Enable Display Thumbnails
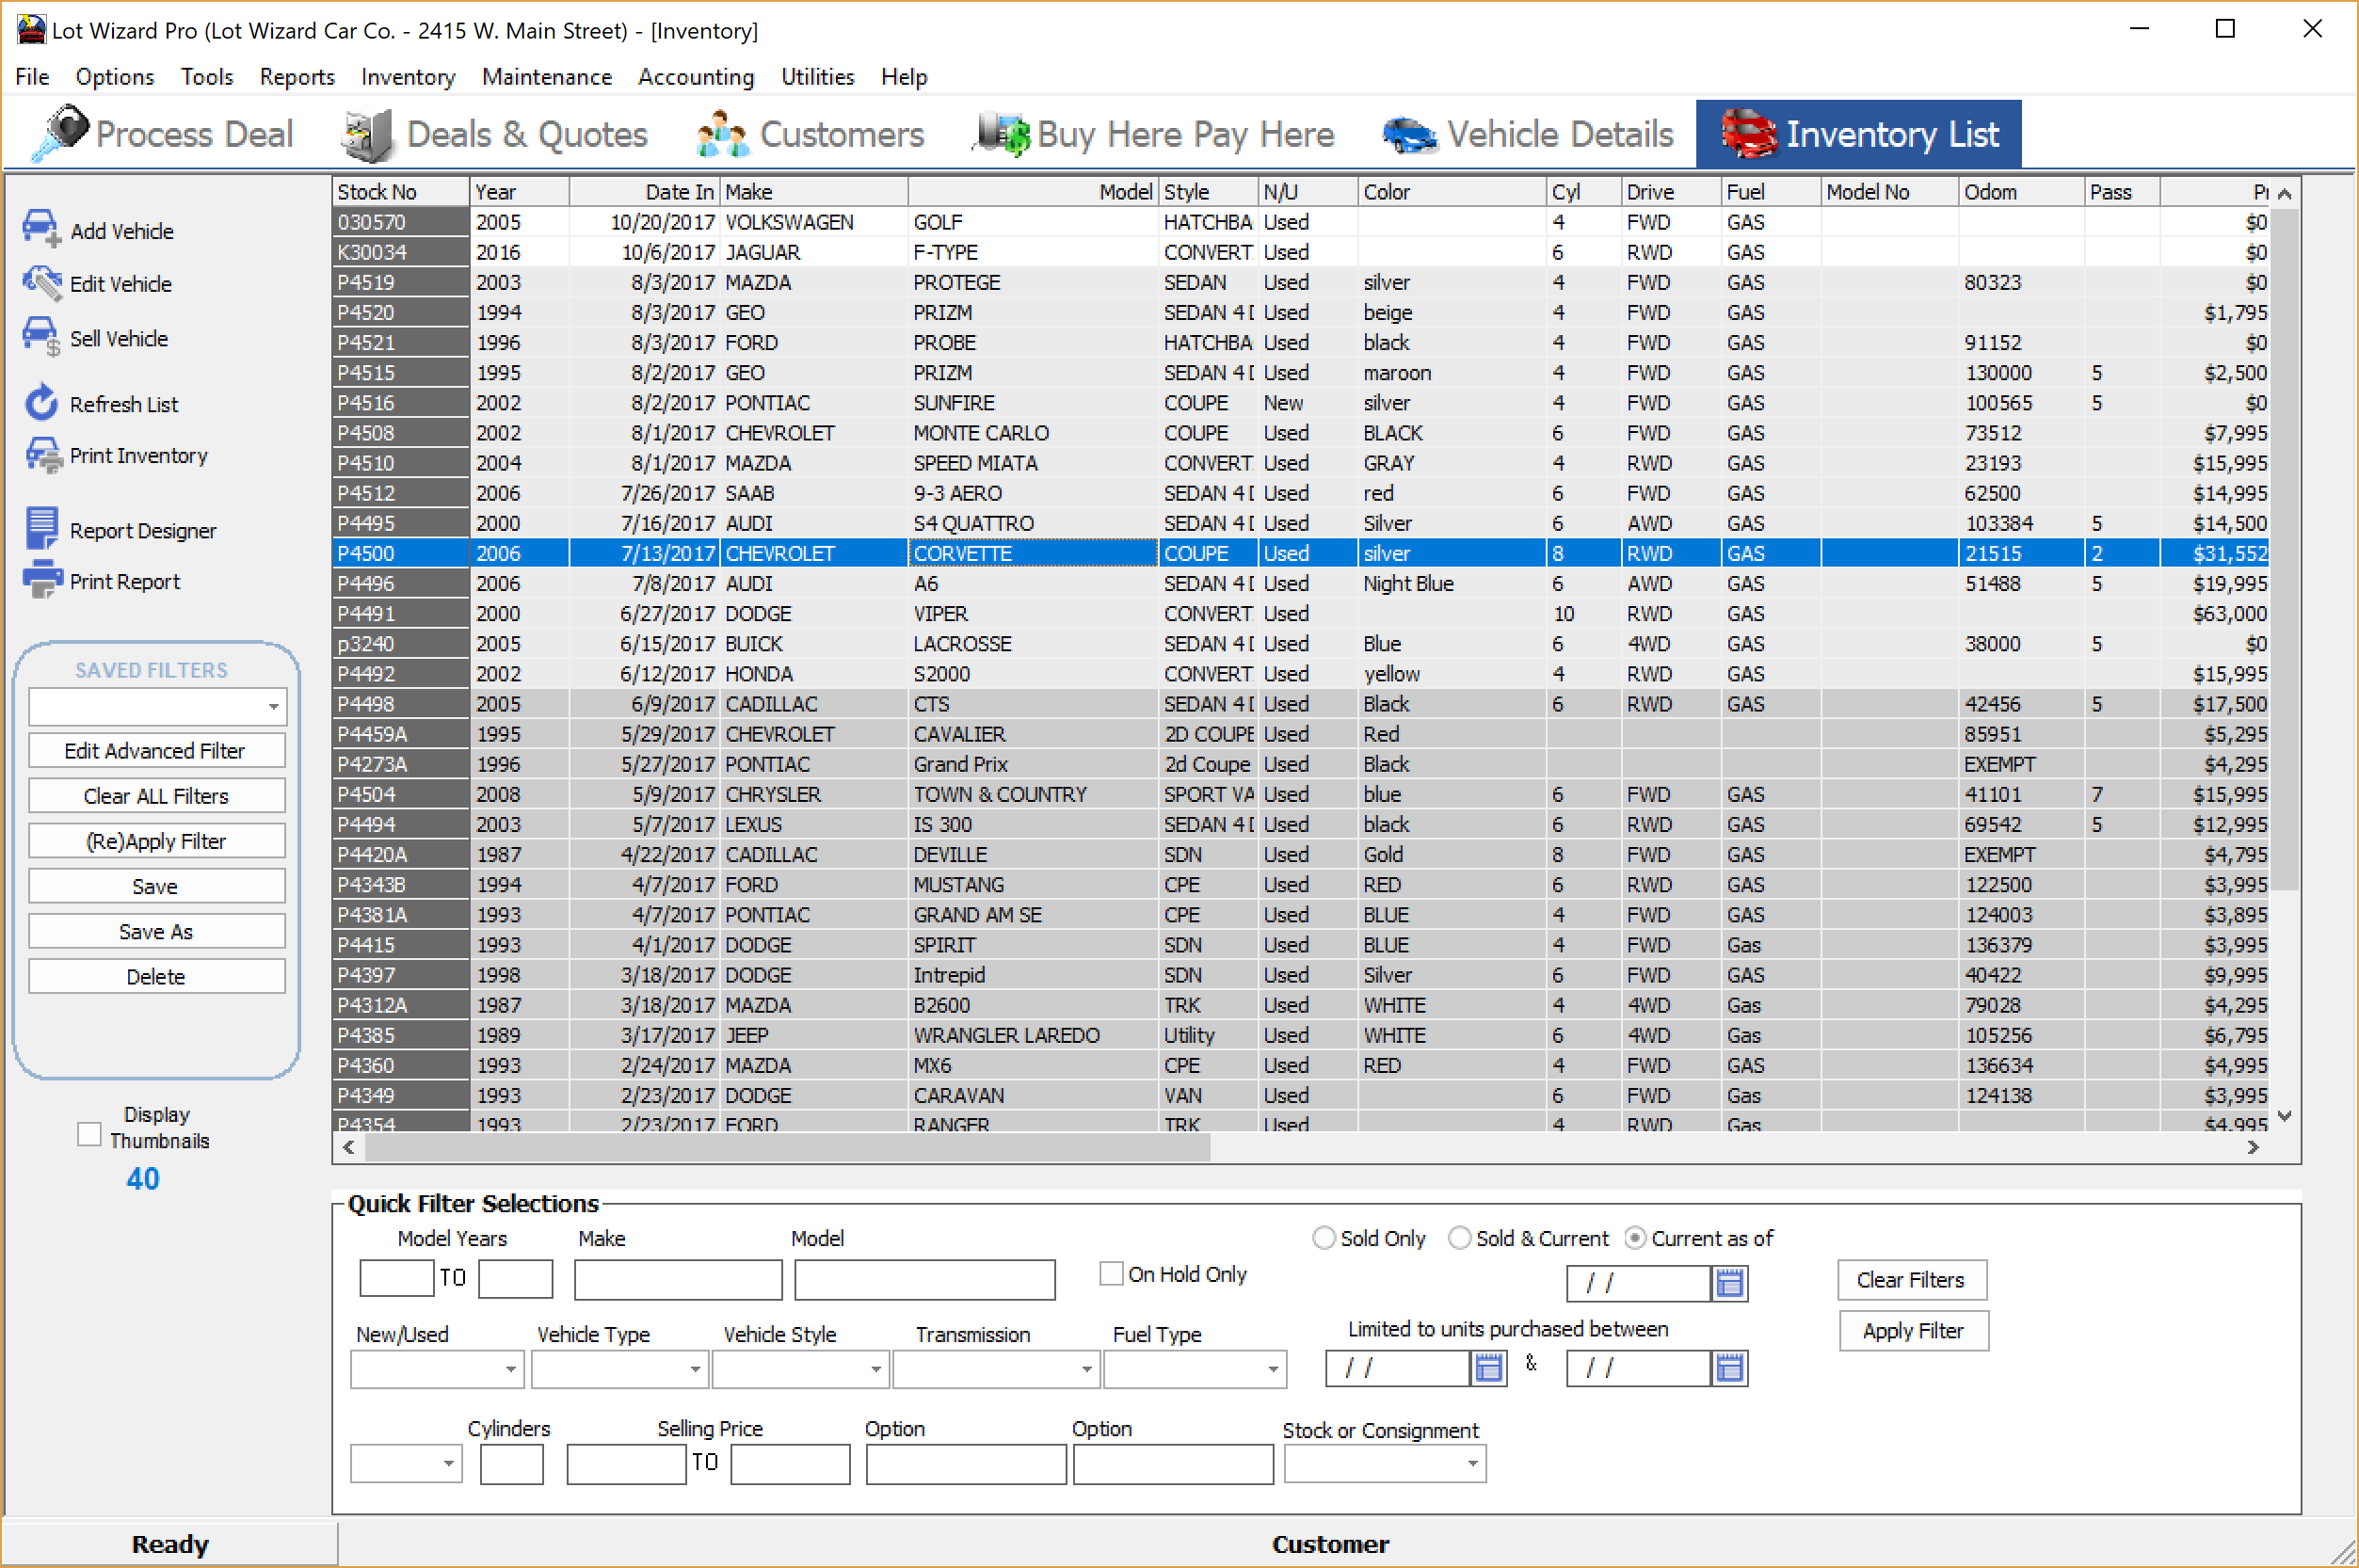 (x=89, y=1133)
